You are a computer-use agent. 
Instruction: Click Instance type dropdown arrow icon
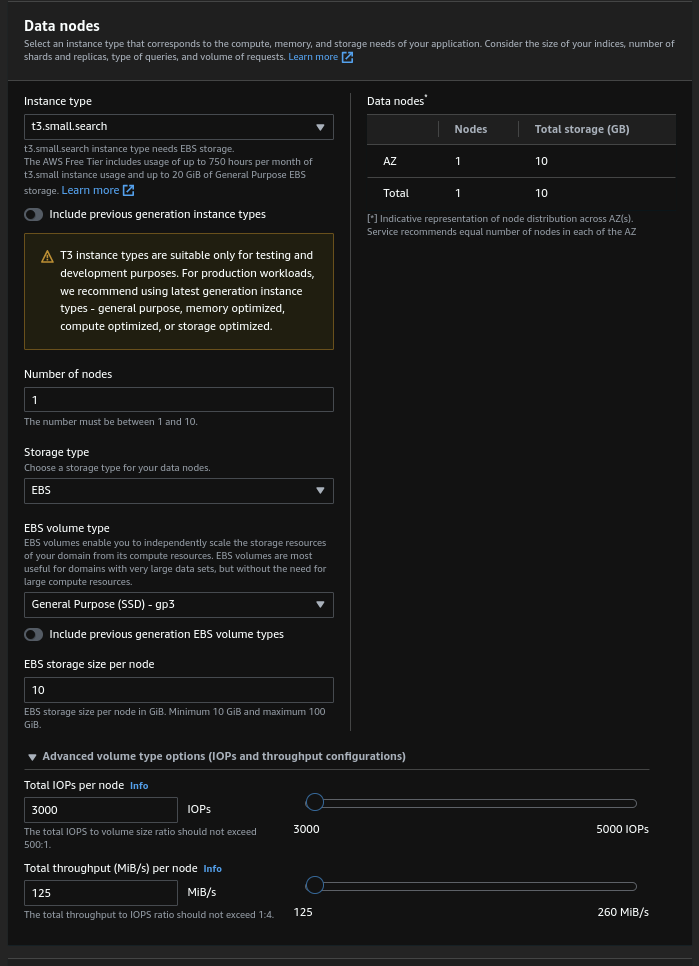coord(320,127)
